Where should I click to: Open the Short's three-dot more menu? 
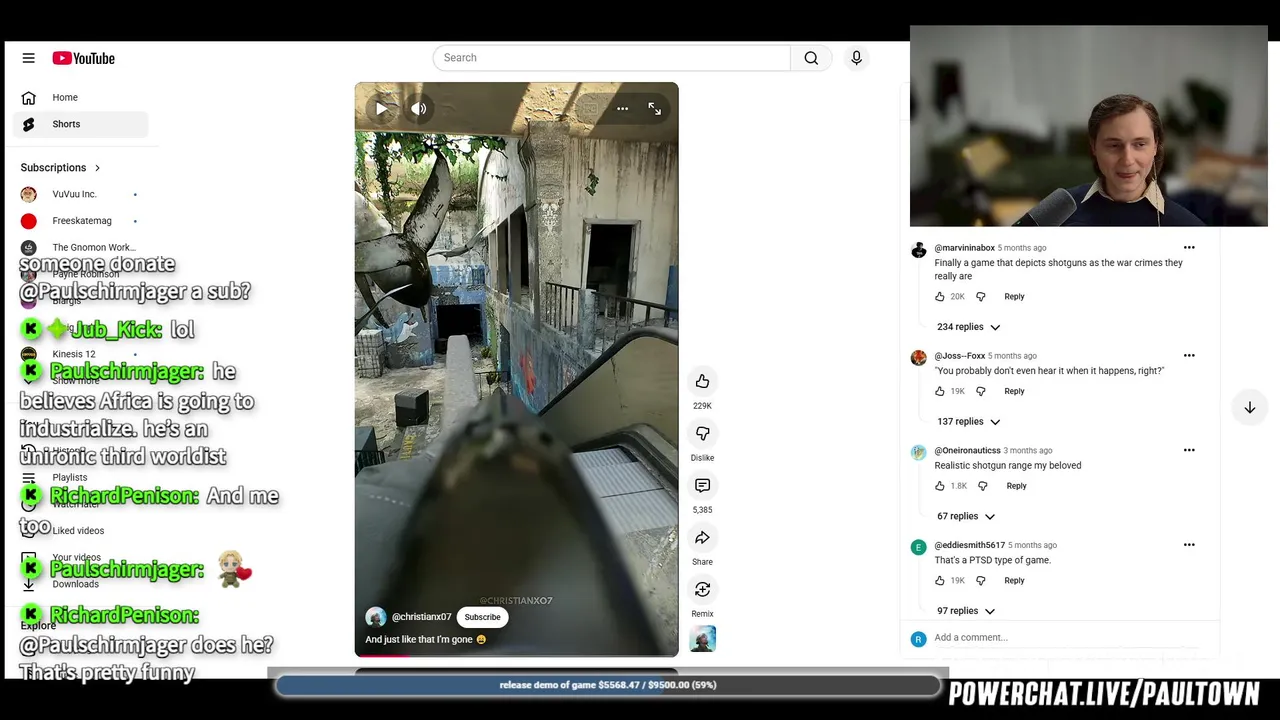coord(622,109)
